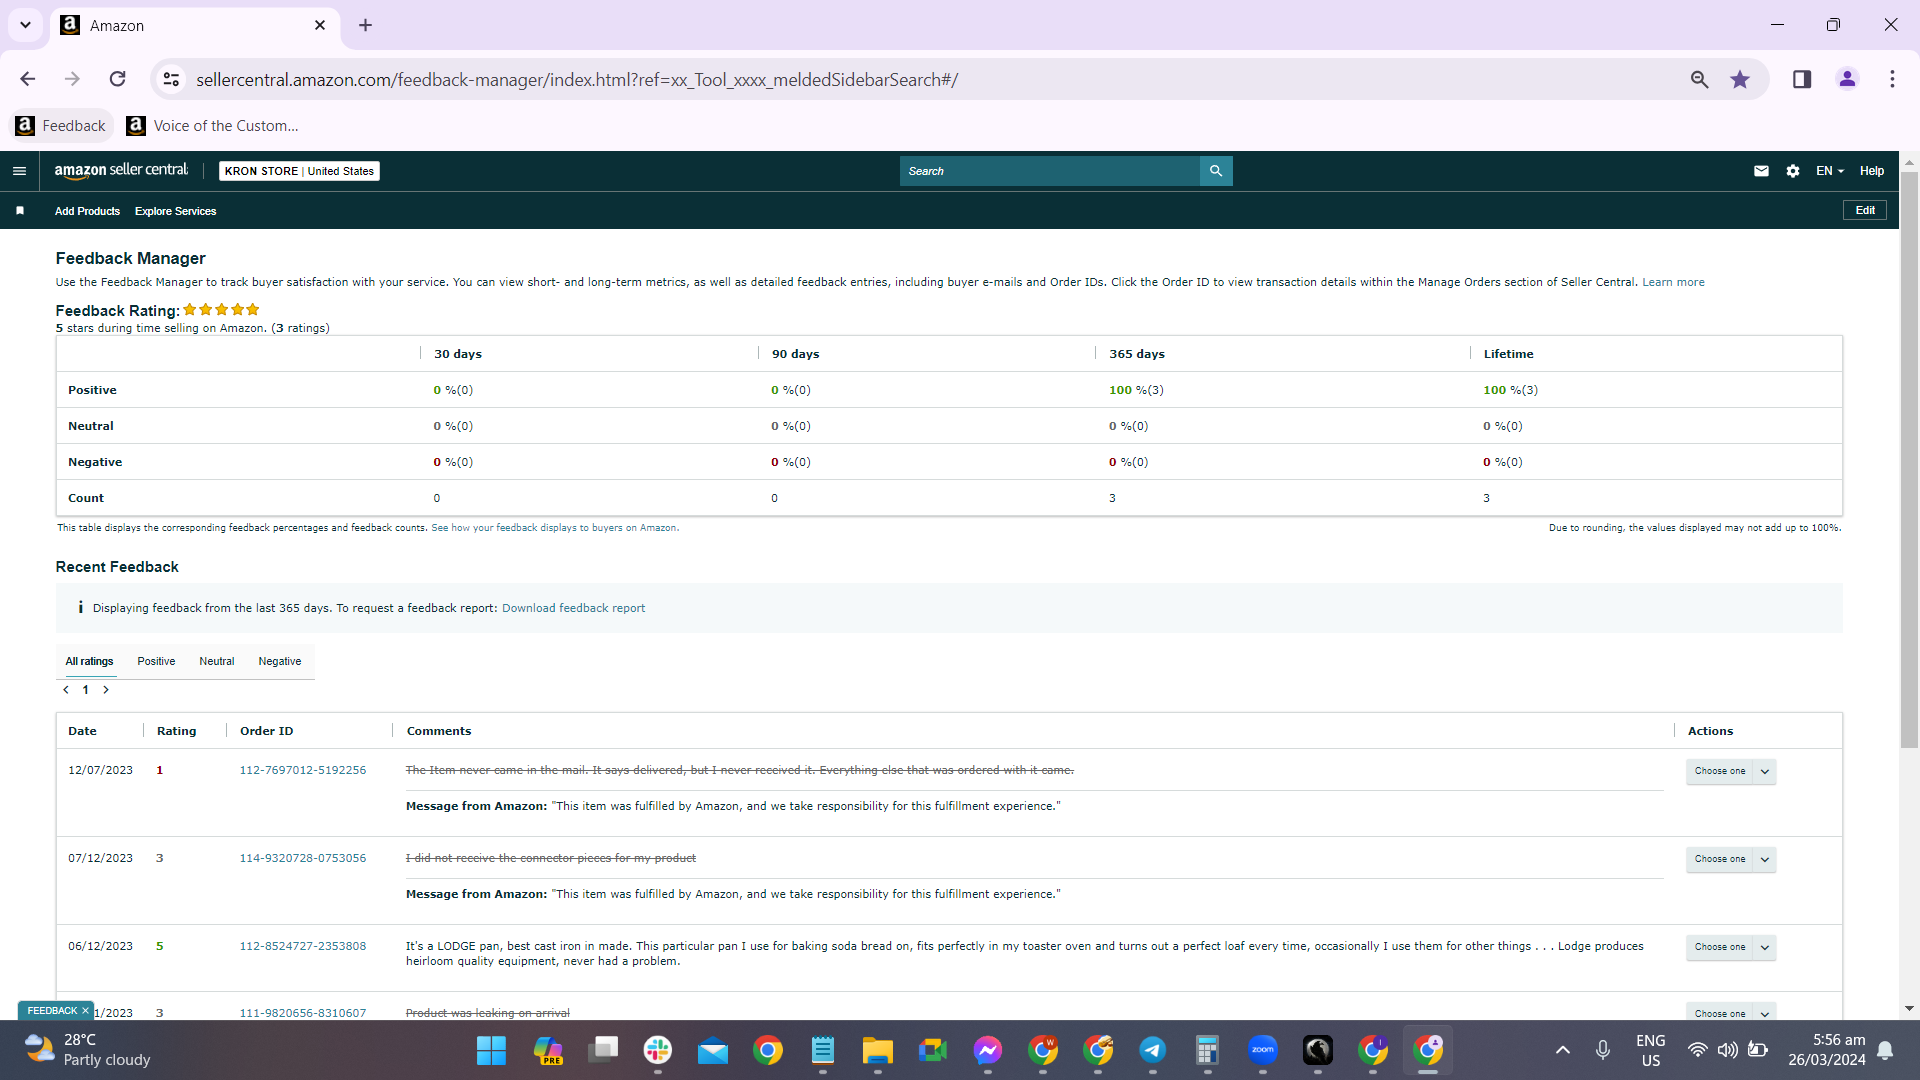The width and height of the screenshot is (1920, 1080).
Task: Bookmark this page with the star icon
Action: pyautogui.click(x=1740, y=79)
